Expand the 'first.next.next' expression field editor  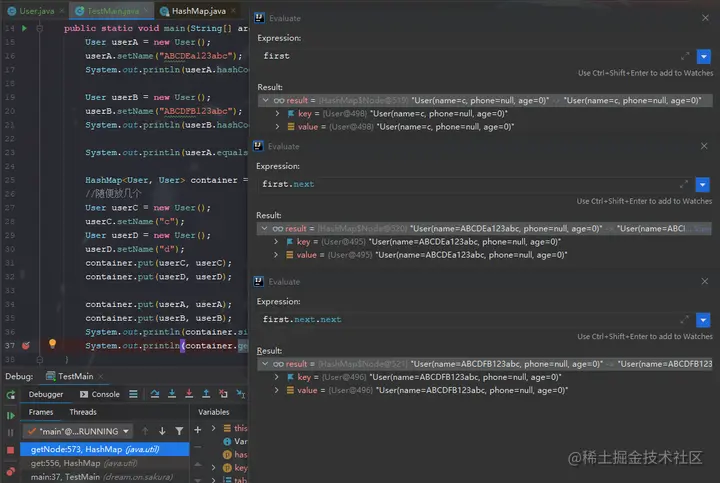(684, 320)
